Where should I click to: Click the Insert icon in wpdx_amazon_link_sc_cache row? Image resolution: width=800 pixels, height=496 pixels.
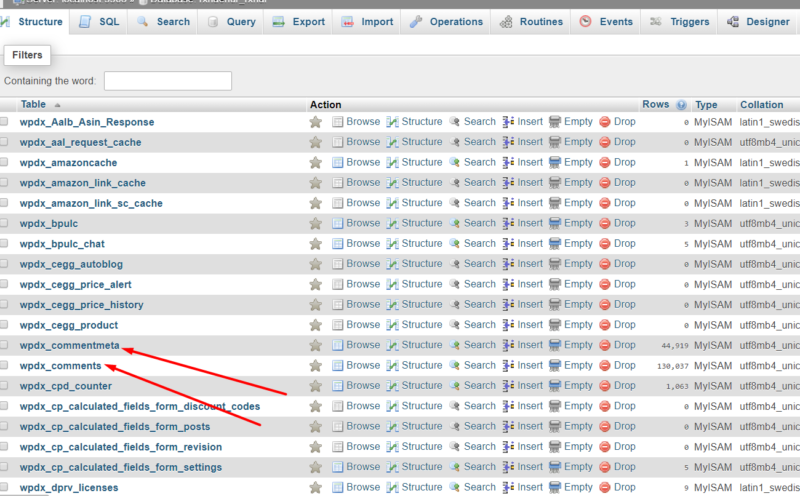click(508, 203)
